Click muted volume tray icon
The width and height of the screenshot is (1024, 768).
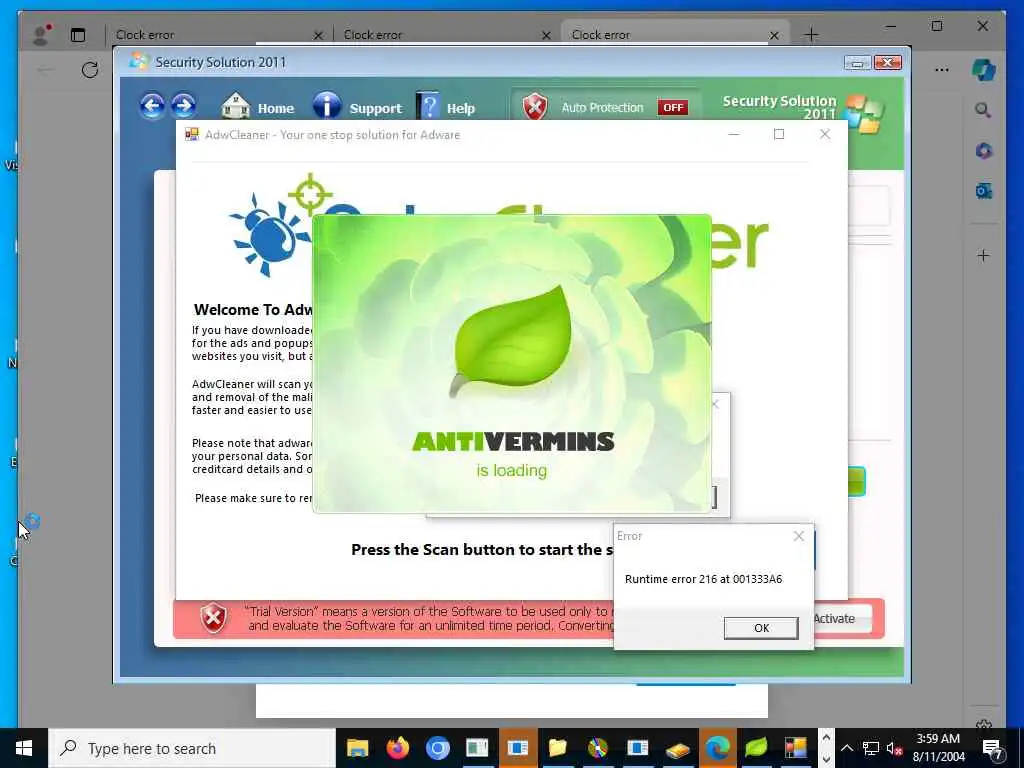[893, 748]
